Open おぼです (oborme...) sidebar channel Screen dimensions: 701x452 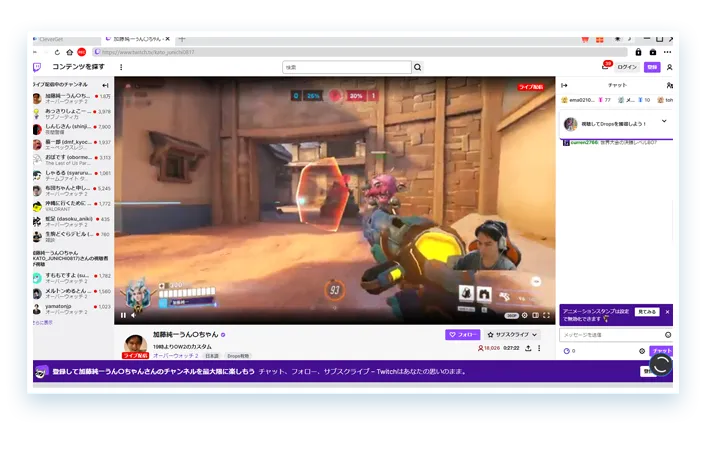tap(72, 160)
